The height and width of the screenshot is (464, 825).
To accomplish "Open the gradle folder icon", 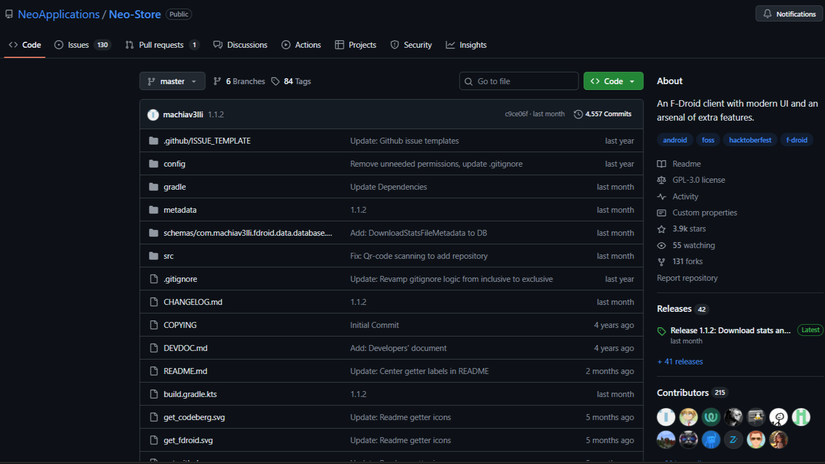I will [154, 187].
